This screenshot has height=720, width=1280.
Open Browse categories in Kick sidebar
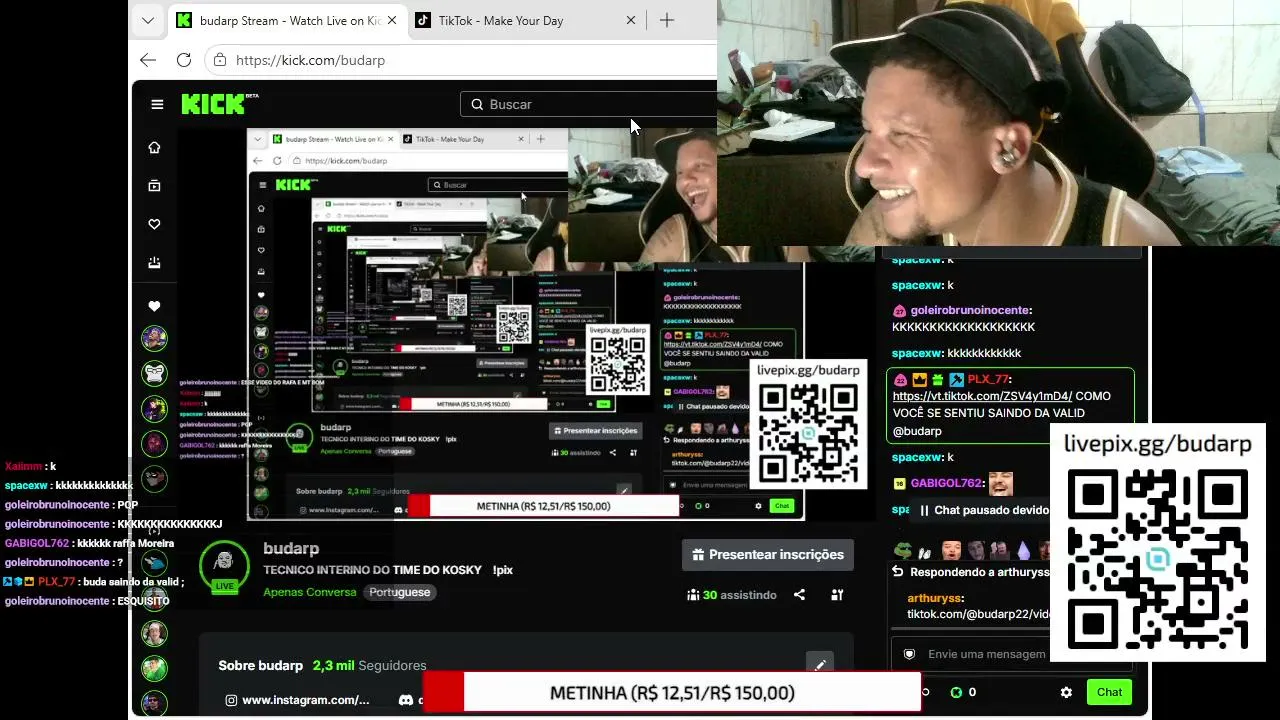[x=154, y=186]
